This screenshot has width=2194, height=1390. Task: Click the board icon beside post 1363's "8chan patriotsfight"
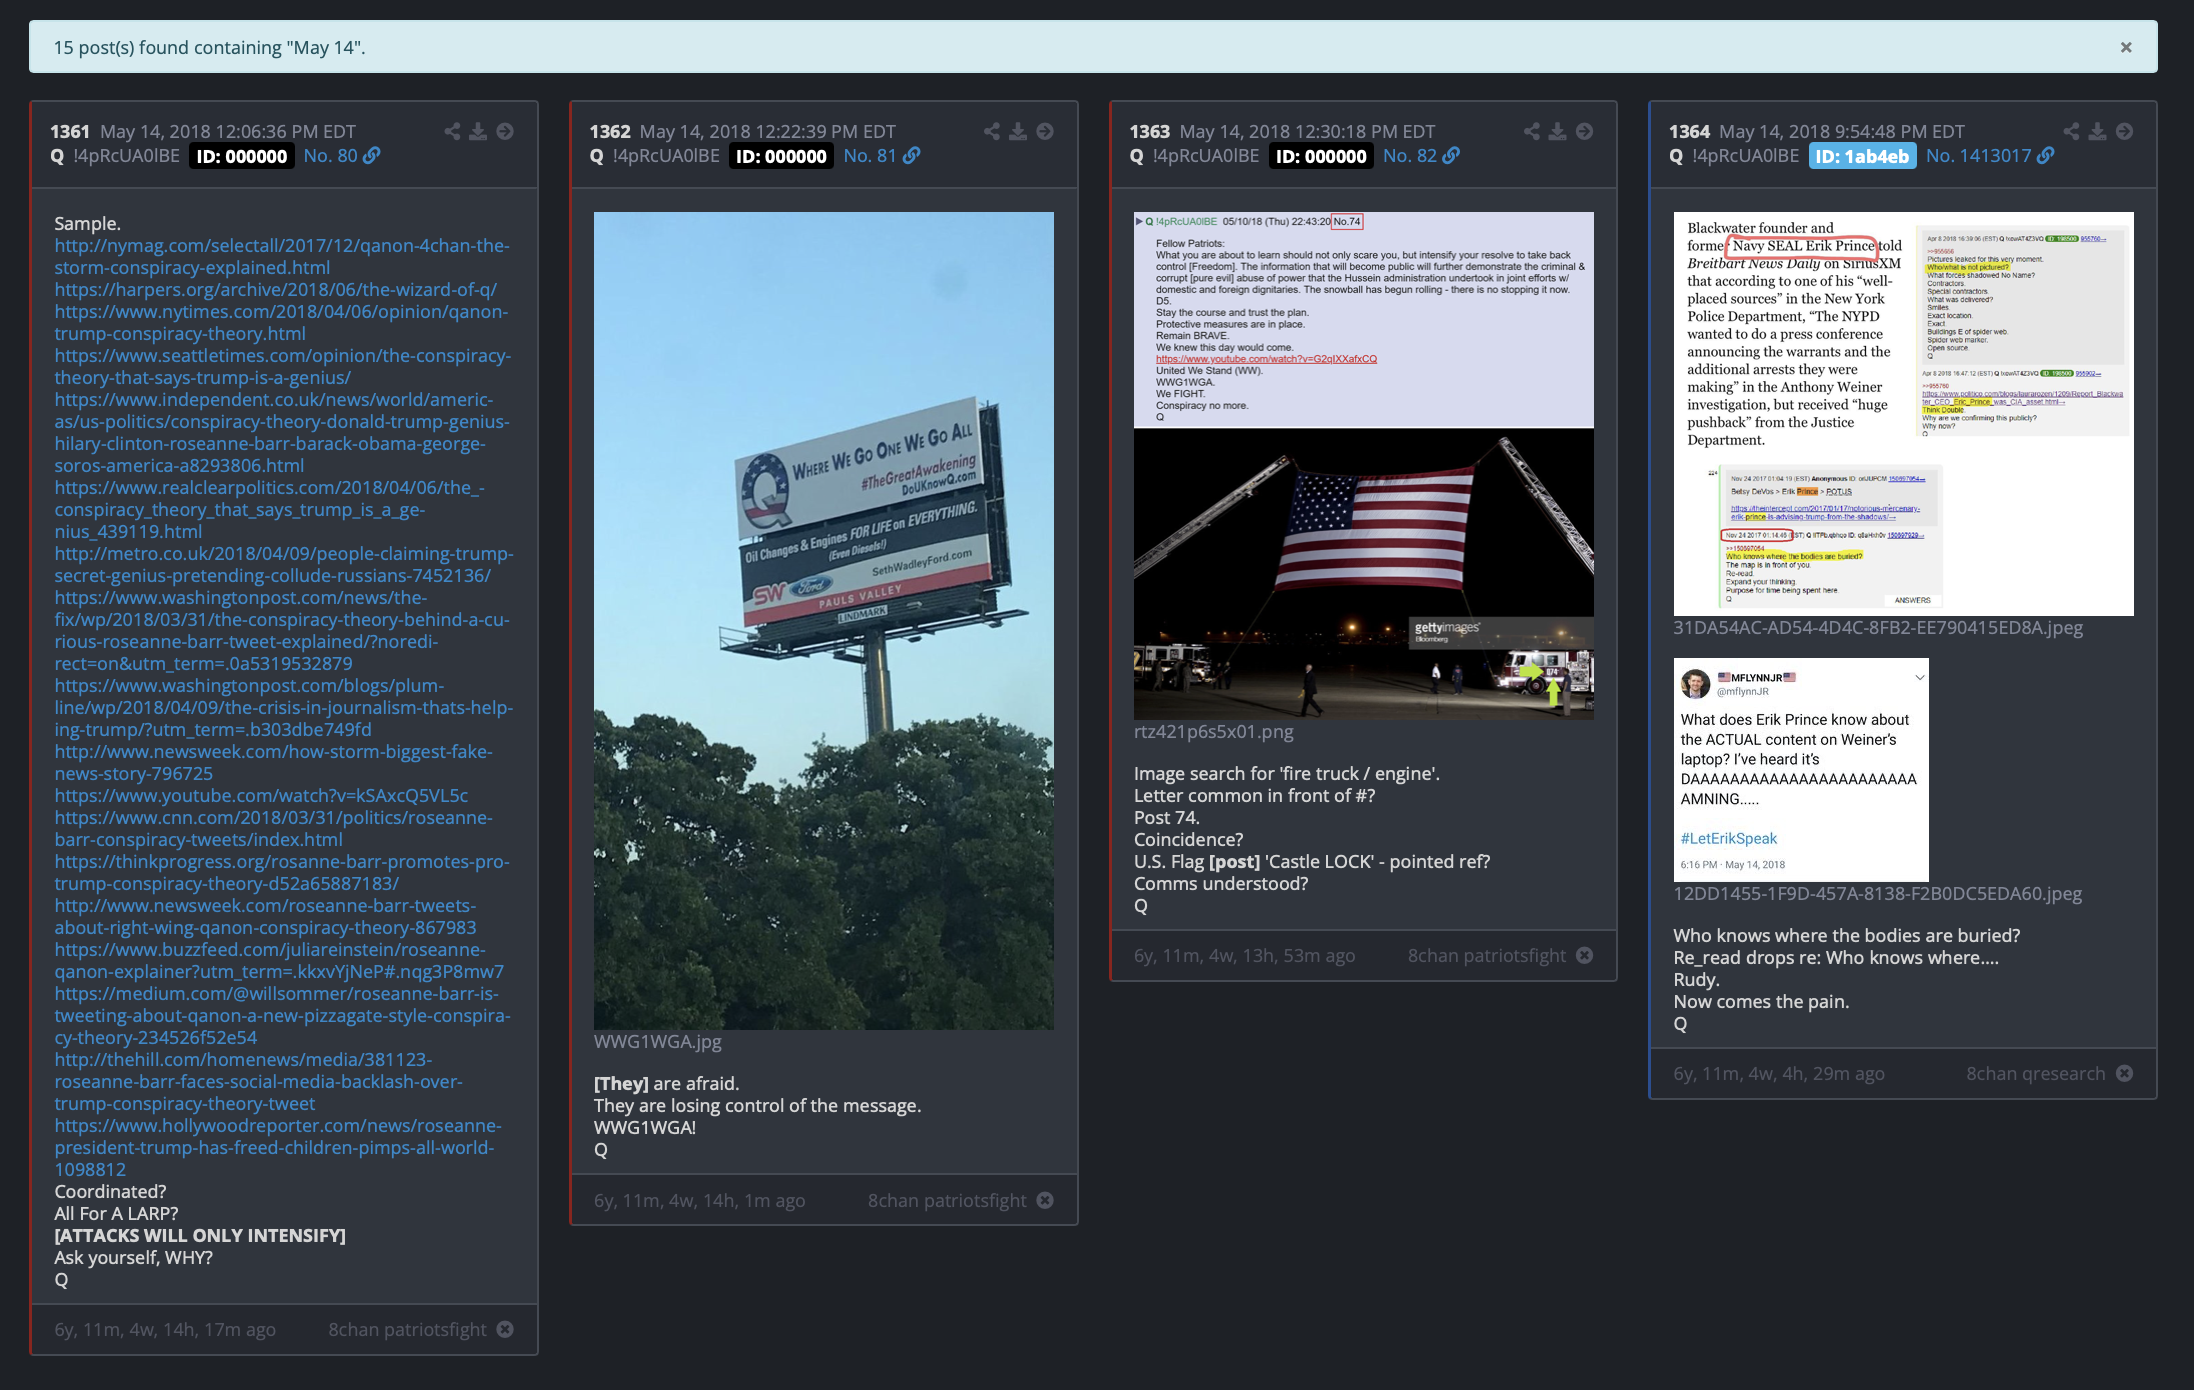[x=1584, y=955]
